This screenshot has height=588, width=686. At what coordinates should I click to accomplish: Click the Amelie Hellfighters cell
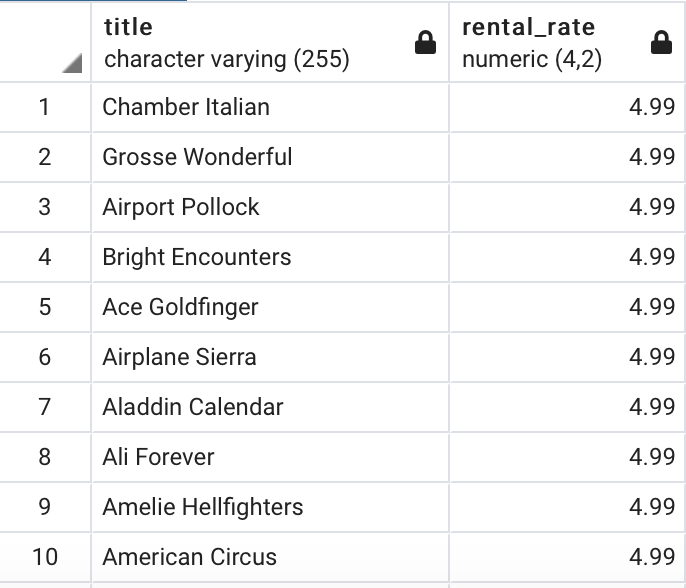(270, 507)
